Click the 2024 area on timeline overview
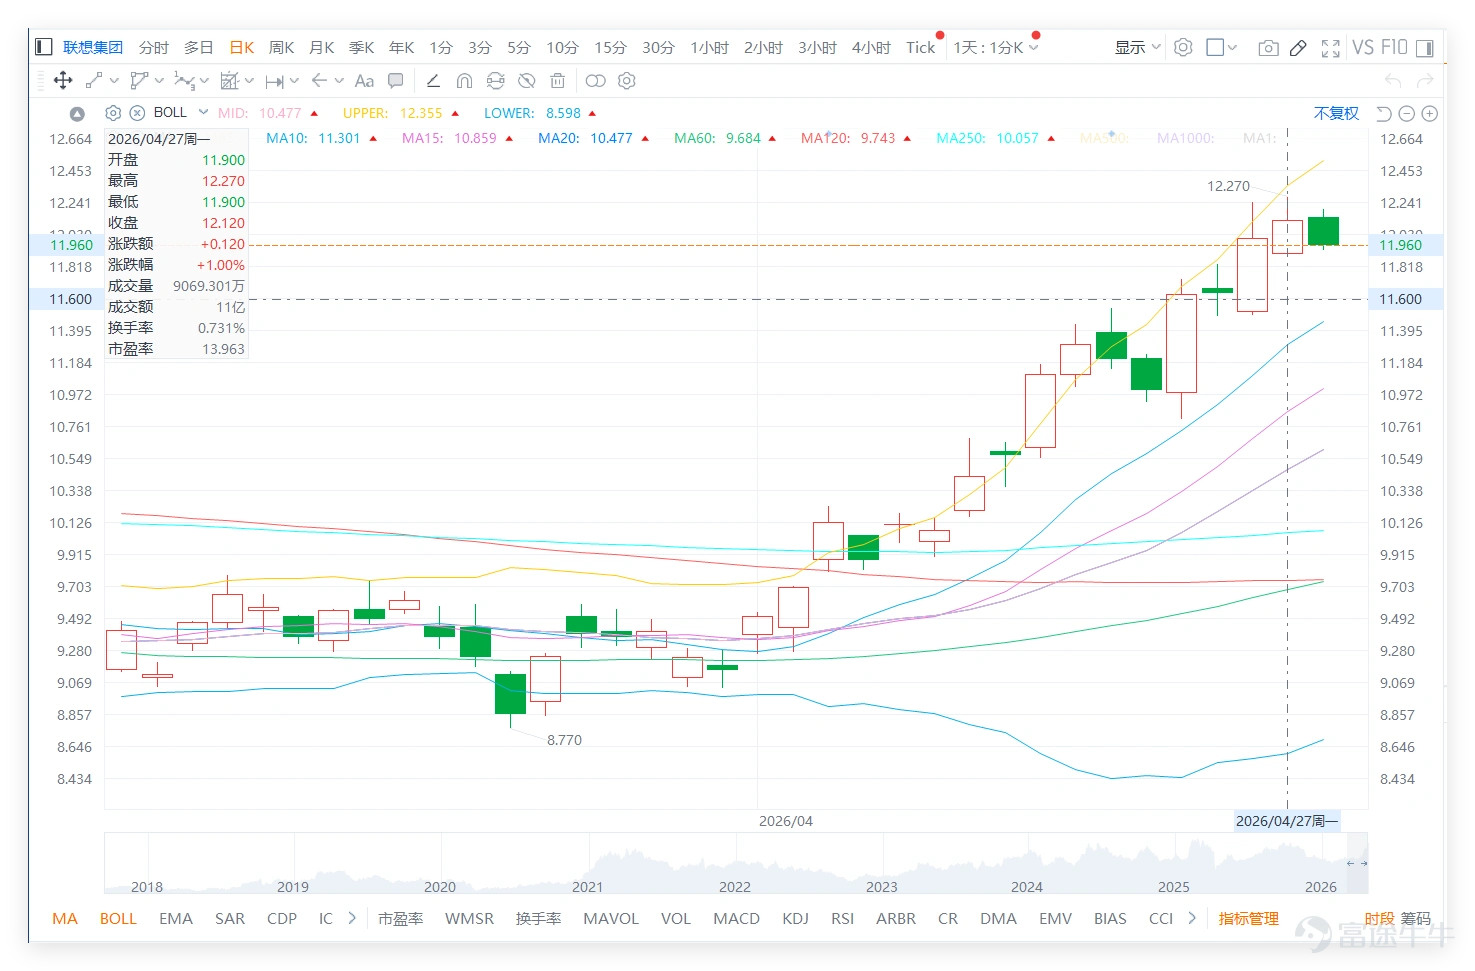 pos(1026,886)
